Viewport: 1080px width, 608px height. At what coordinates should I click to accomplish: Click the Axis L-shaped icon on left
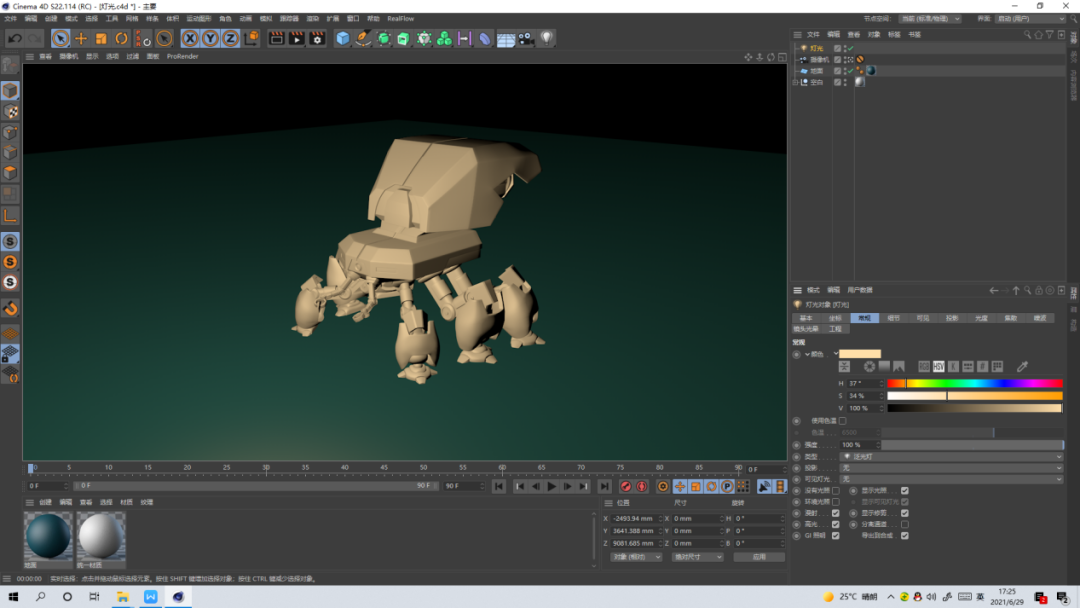tap(10, 216)
